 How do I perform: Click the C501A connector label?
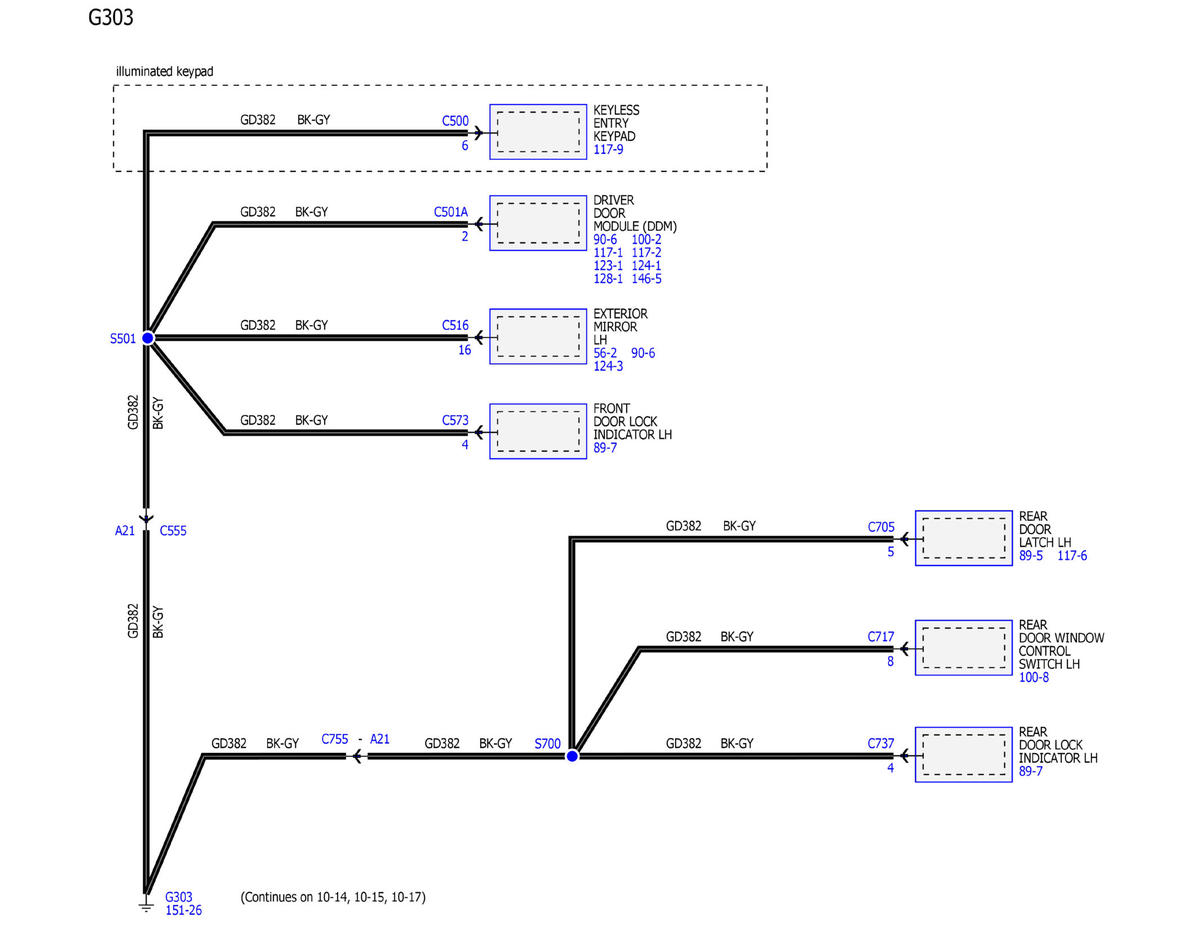450,212
